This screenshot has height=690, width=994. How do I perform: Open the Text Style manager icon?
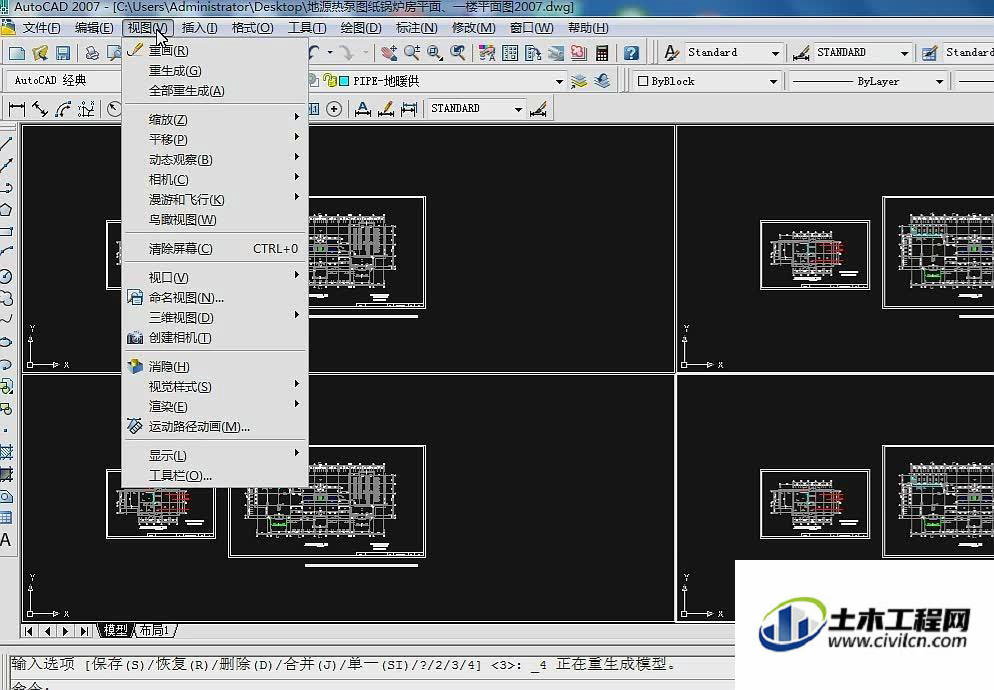(671, 53)
